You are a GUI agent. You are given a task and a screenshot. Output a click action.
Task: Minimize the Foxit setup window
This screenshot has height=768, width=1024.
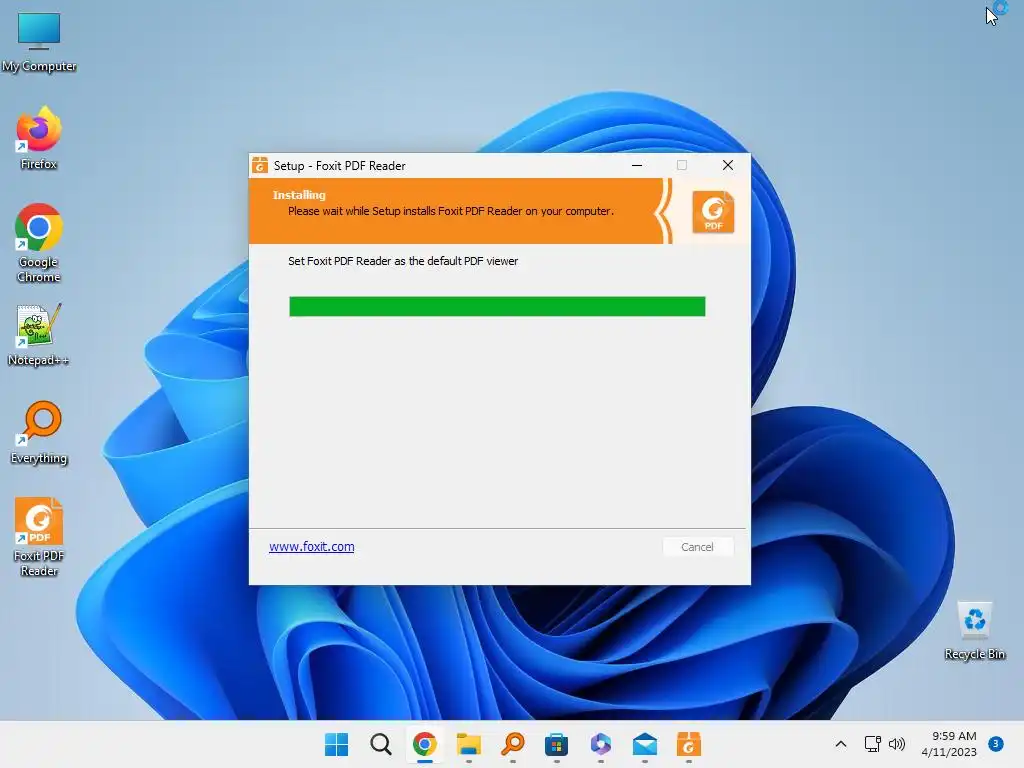pyautogui.click(x=637, y=165)
